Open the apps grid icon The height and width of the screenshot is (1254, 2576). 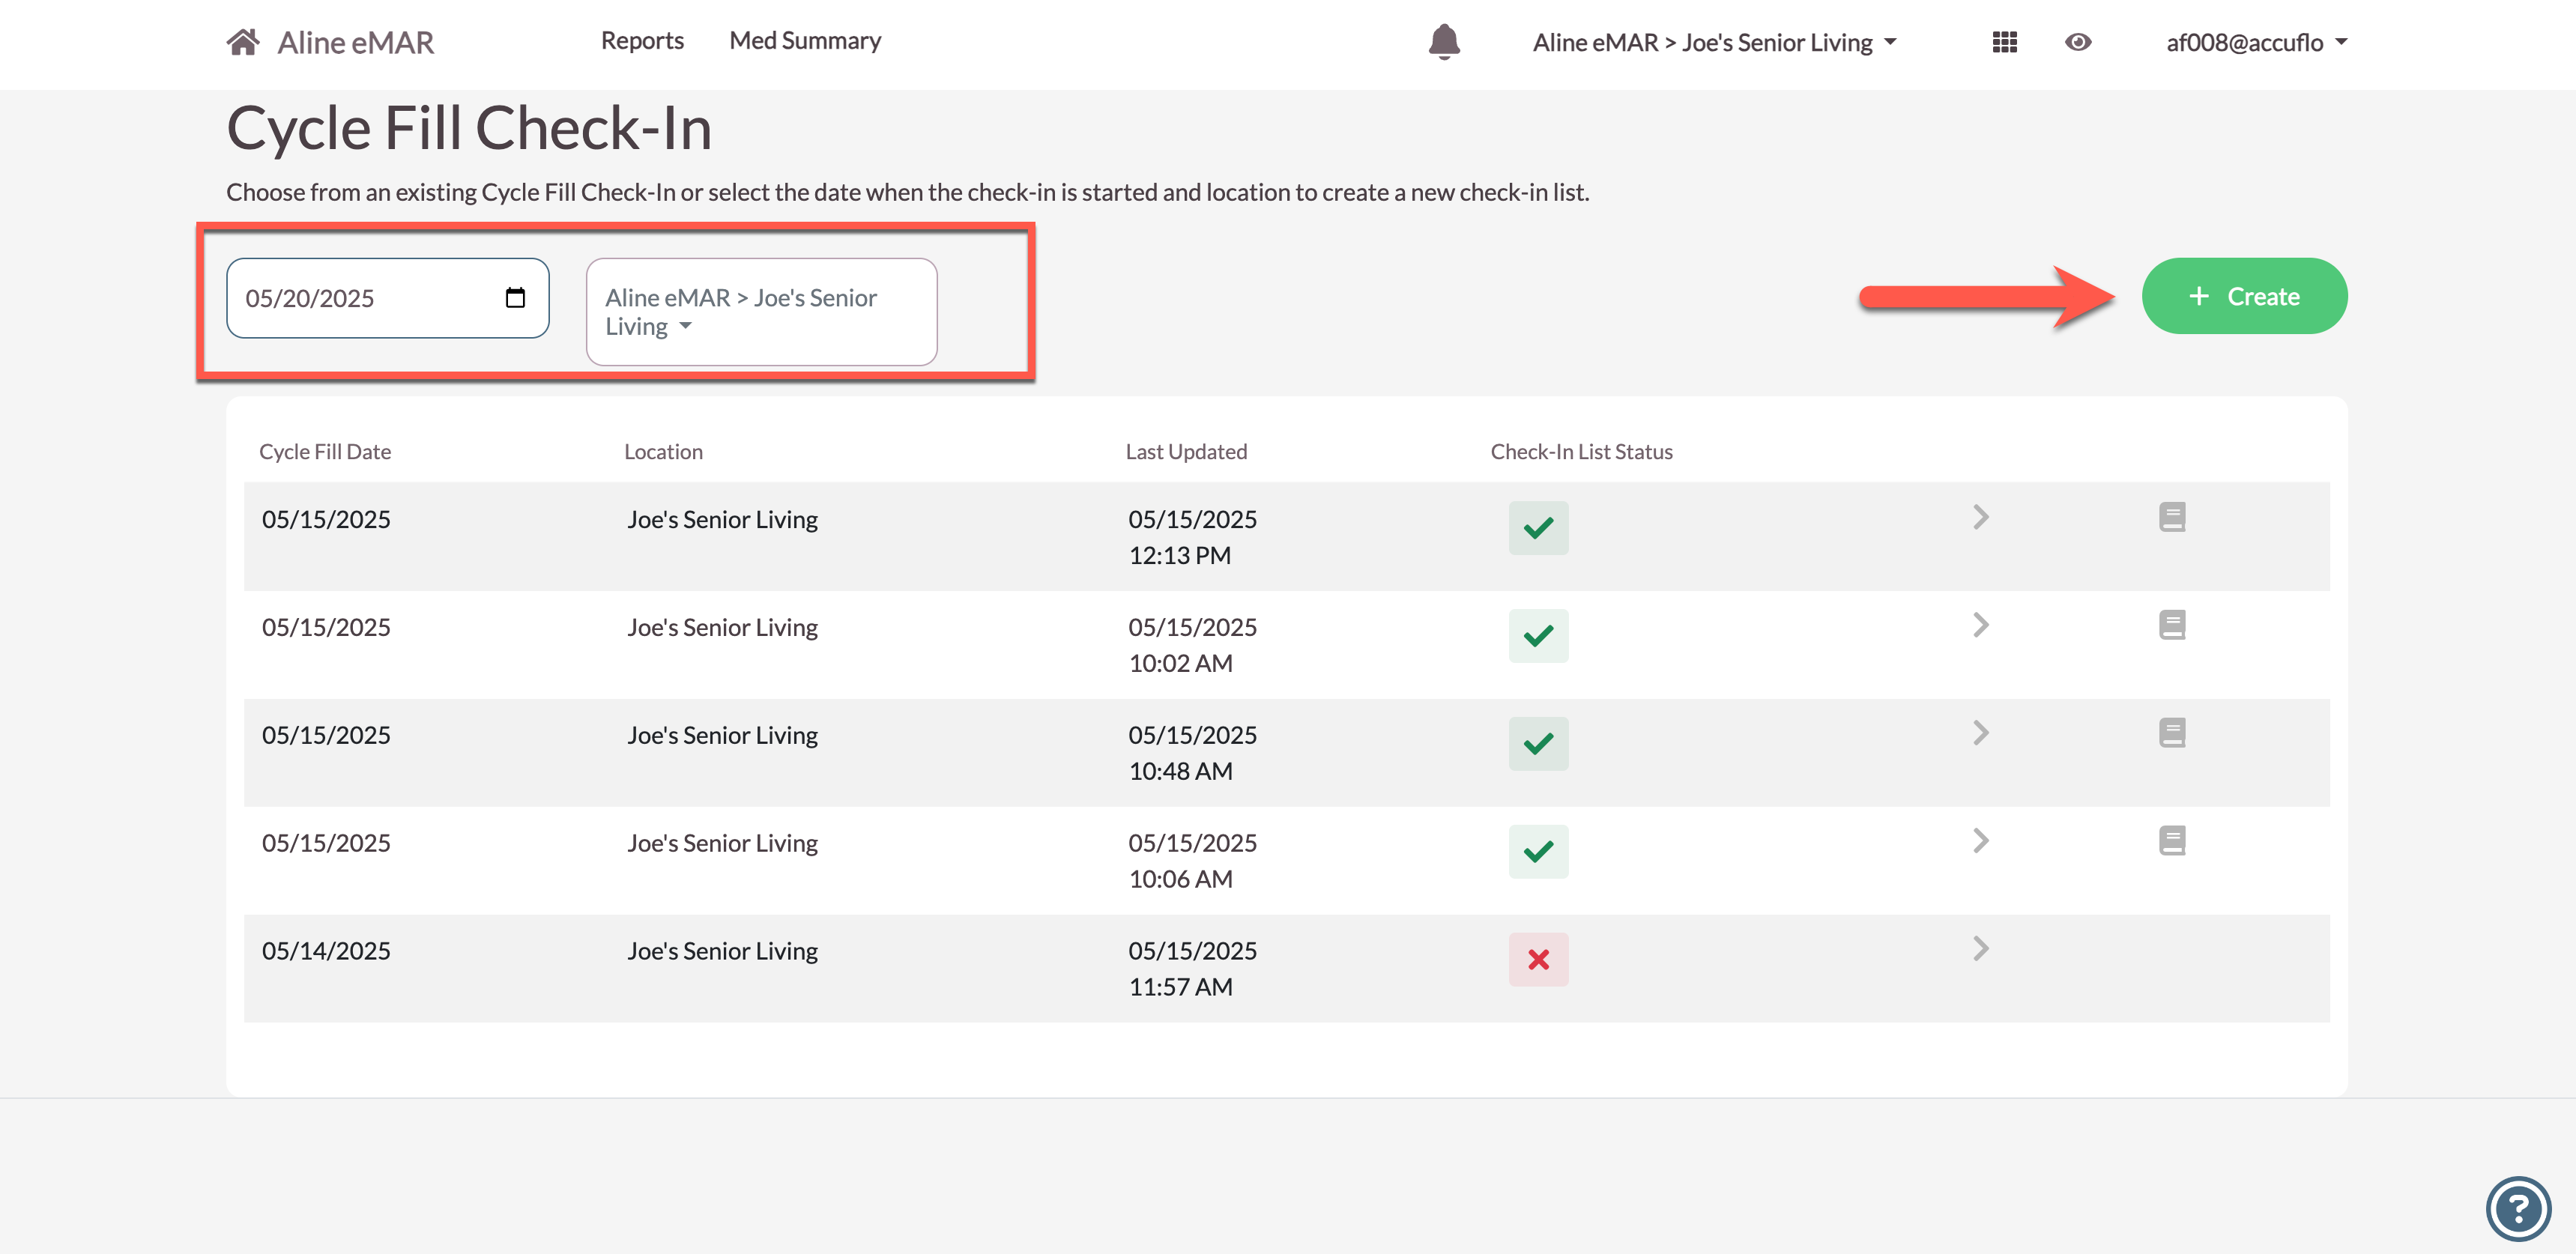click(x=2004, y=42)
